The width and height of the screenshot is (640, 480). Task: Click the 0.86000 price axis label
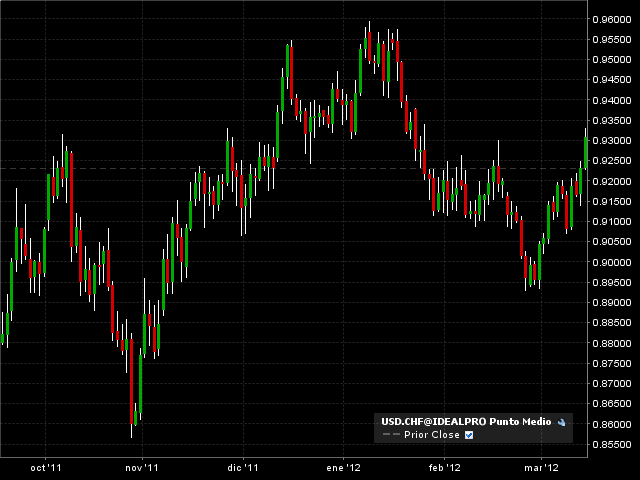coord(612,424)
